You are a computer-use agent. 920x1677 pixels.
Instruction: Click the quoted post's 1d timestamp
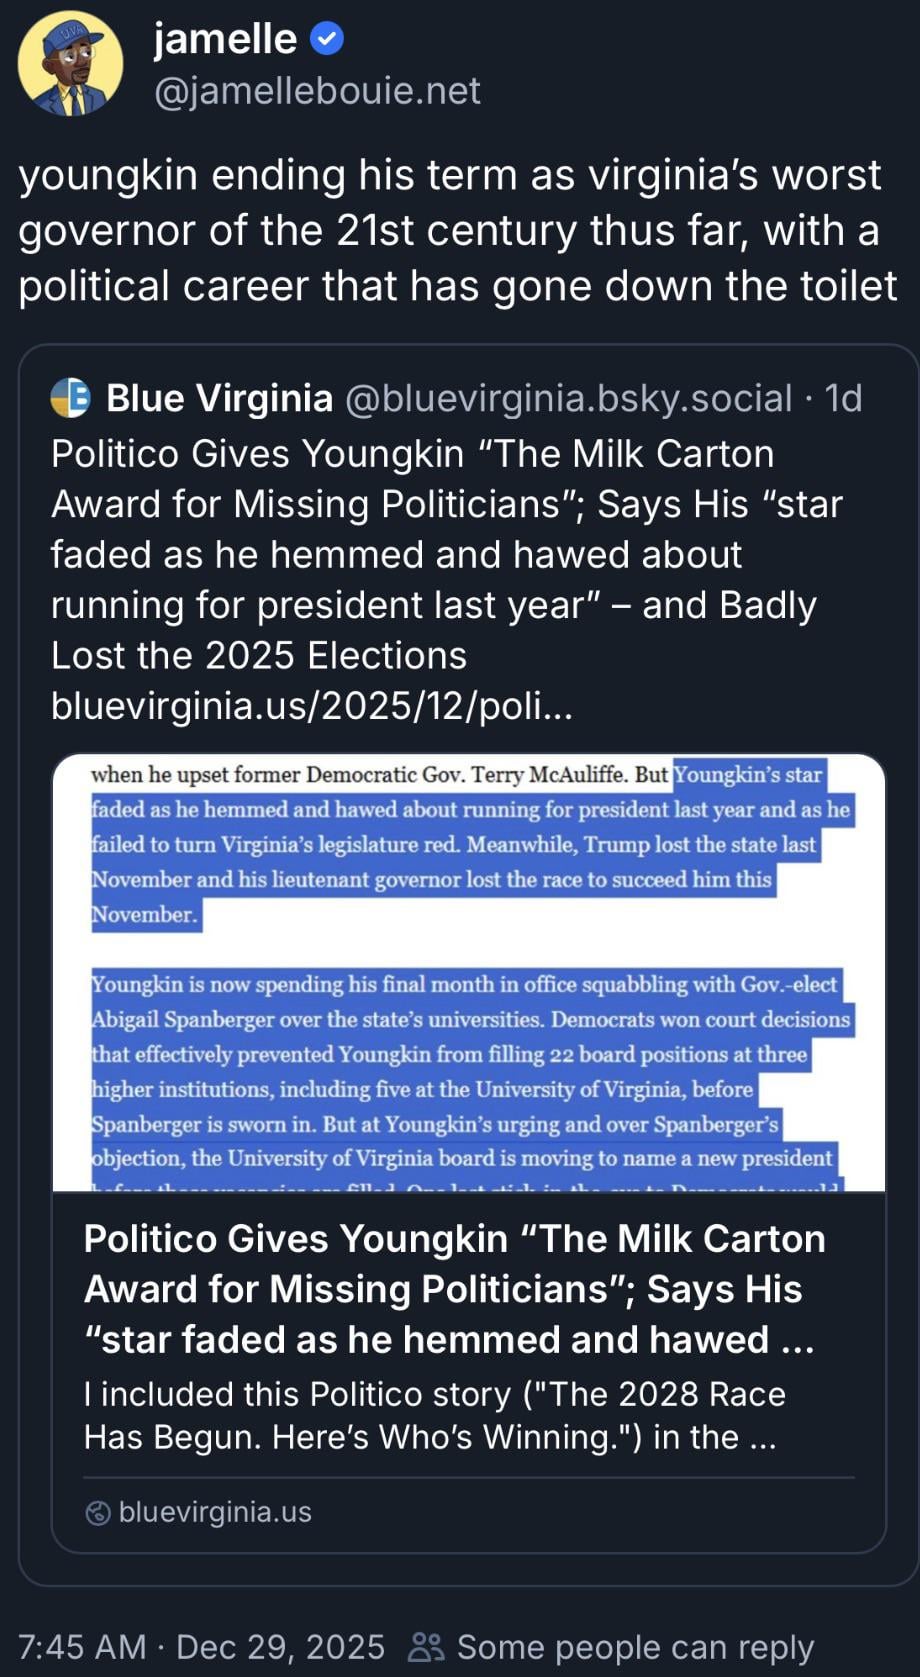[x=843, y=398]
